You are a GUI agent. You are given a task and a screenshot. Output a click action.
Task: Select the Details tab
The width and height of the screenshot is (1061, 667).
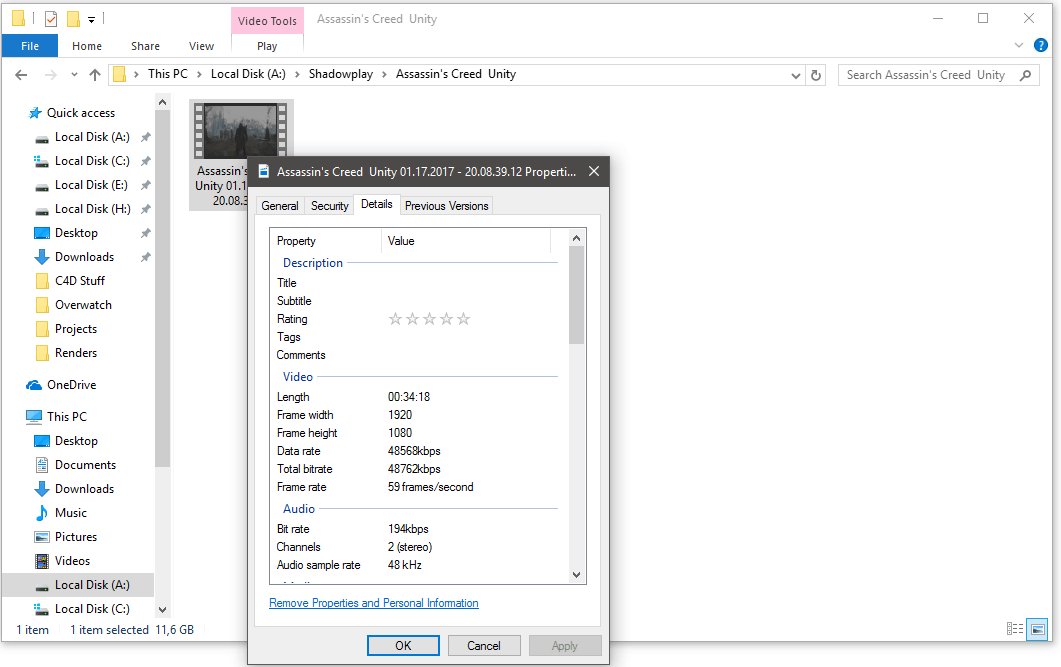click(x=376, y=204)
